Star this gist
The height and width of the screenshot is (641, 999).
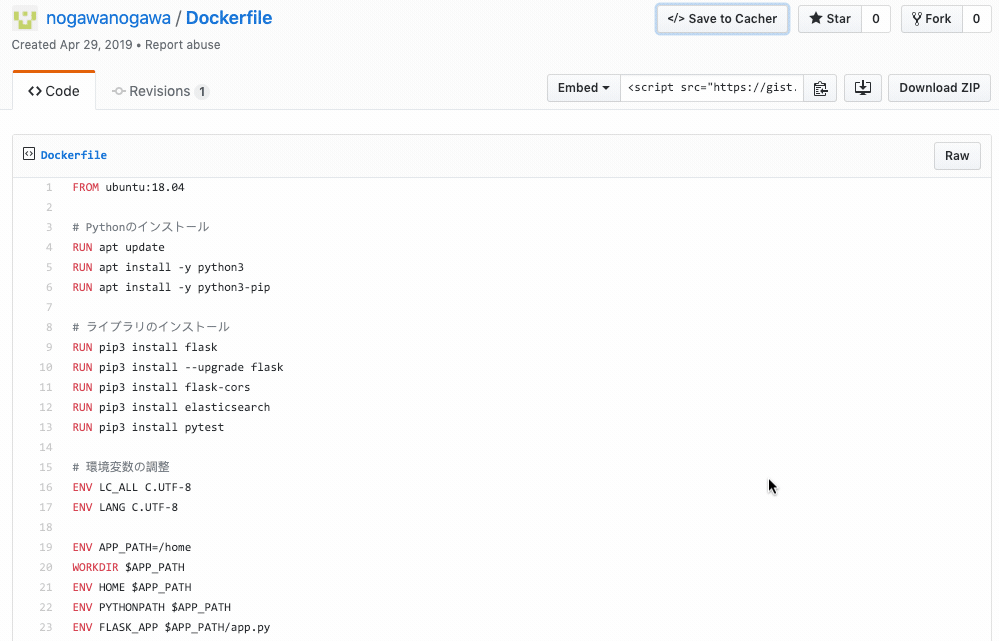point(830,18)
